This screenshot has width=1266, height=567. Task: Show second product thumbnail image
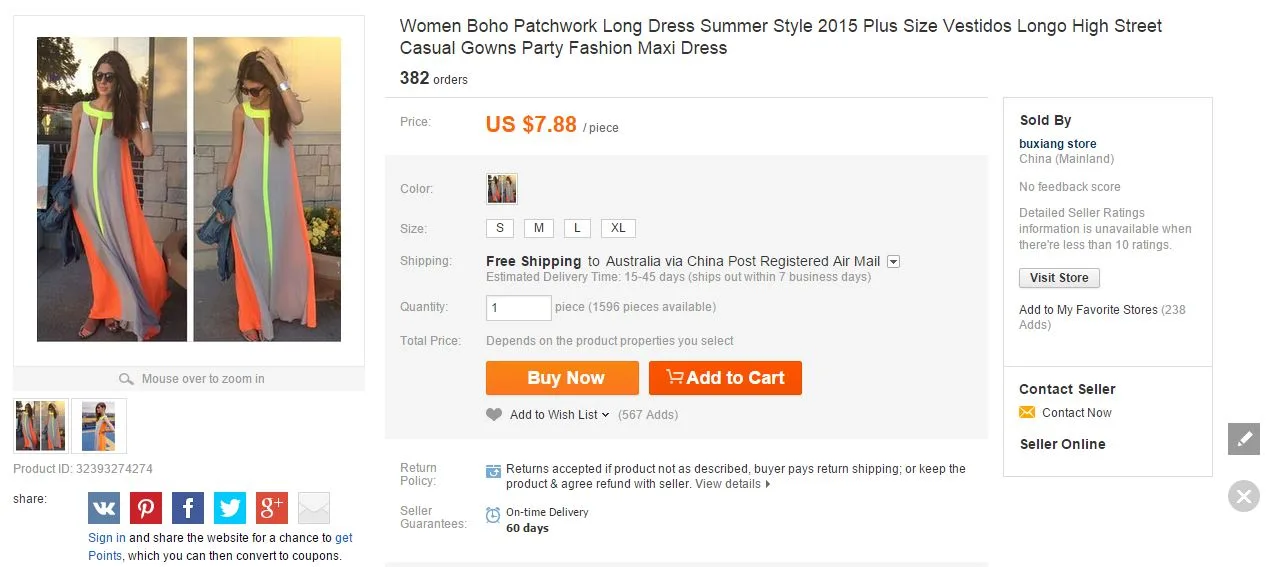(99, 426)
